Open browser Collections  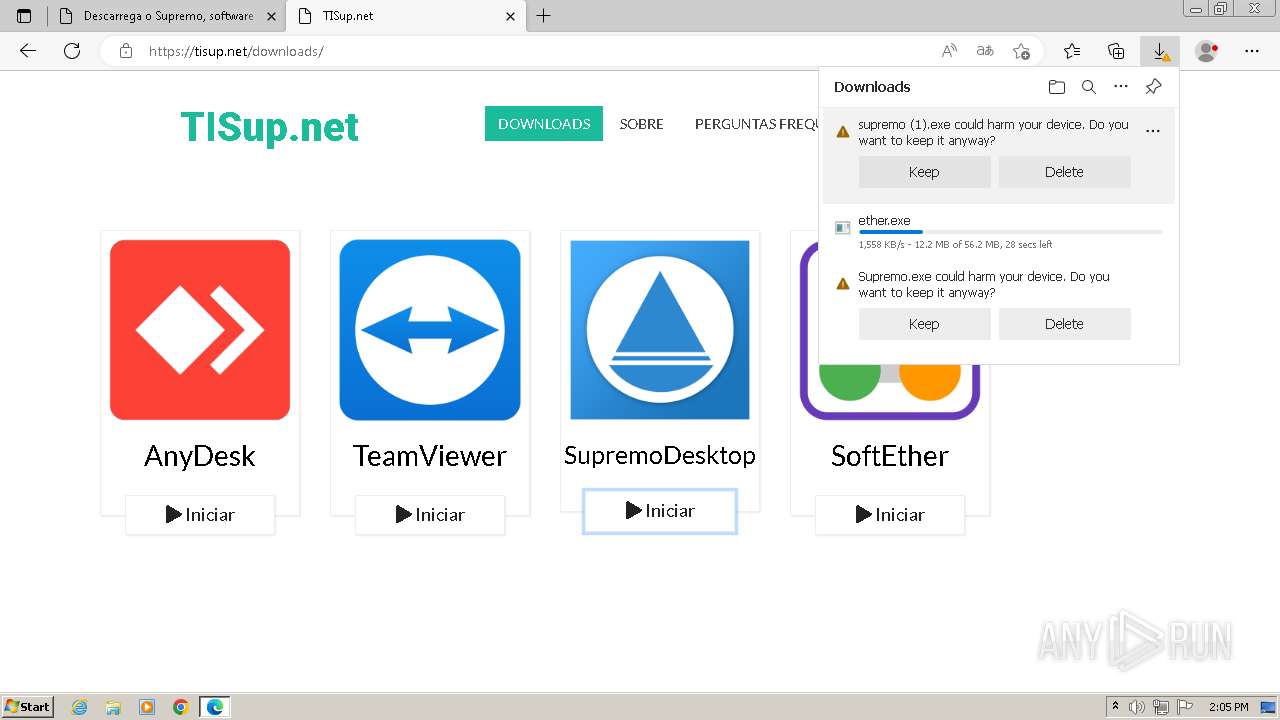click(1116, 51)
